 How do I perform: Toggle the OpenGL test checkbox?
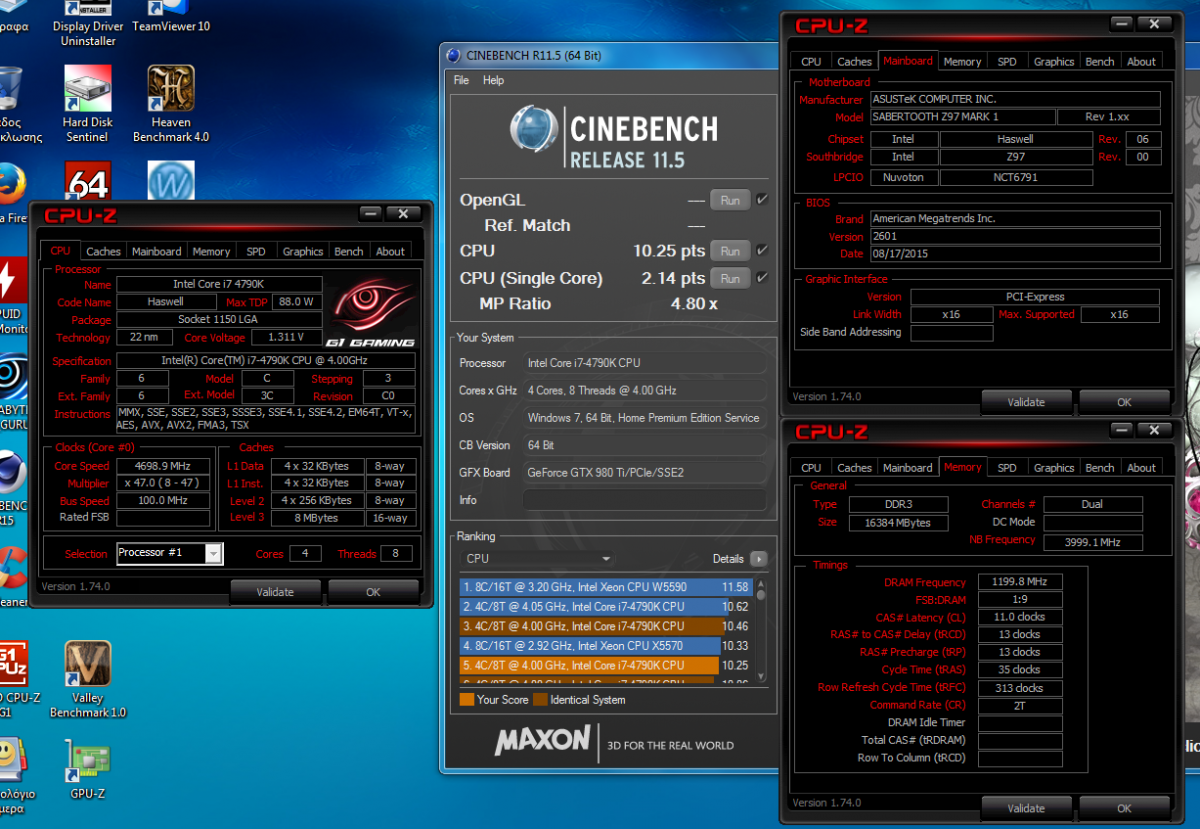pos(763,200)
